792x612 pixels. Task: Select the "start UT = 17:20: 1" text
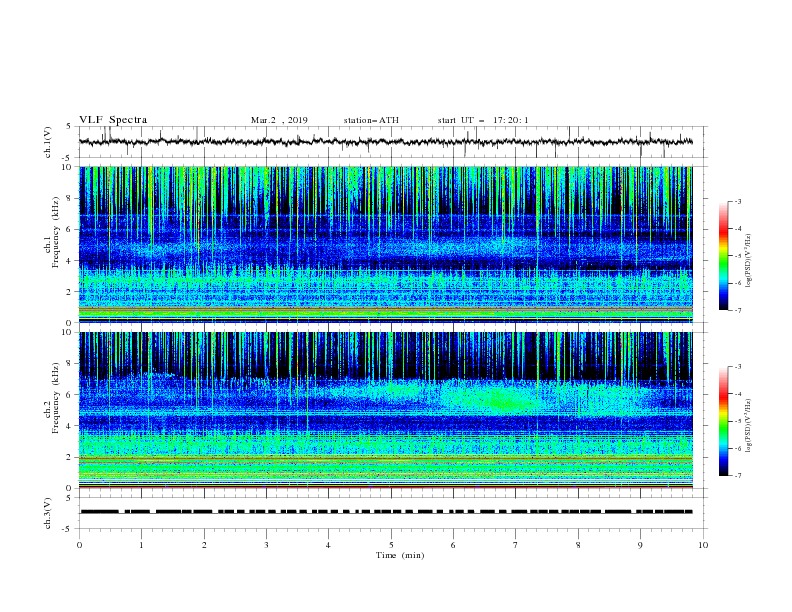(483, 120)
